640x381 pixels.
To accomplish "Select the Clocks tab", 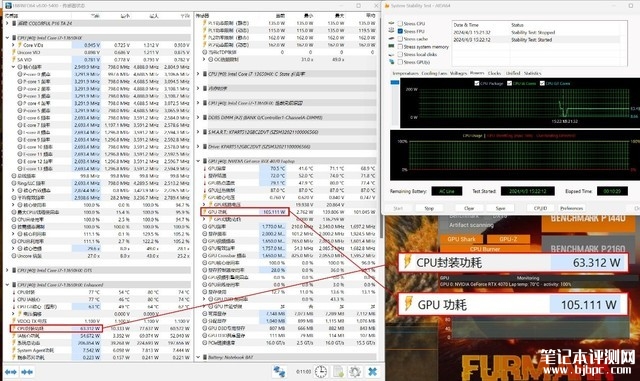I will [494, 74].
